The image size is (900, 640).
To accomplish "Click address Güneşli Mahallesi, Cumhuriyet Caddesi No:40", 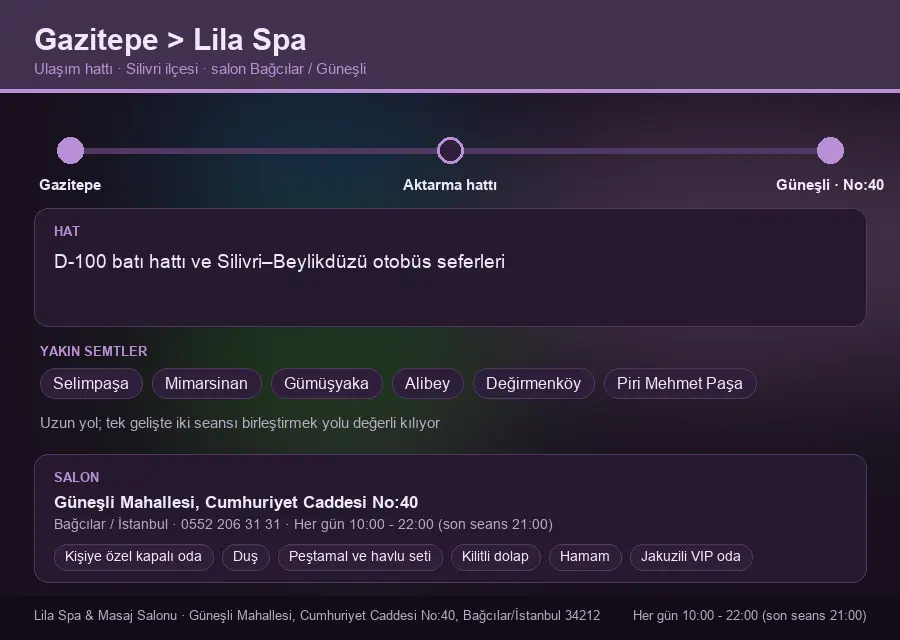I will coord(236,502).
